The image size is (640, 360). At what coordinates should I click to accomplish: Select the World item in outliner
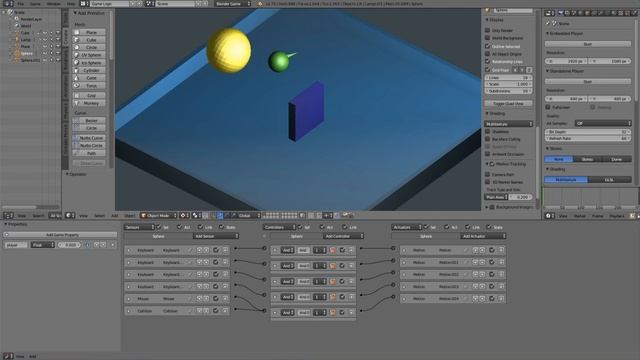tap(26, 26)
